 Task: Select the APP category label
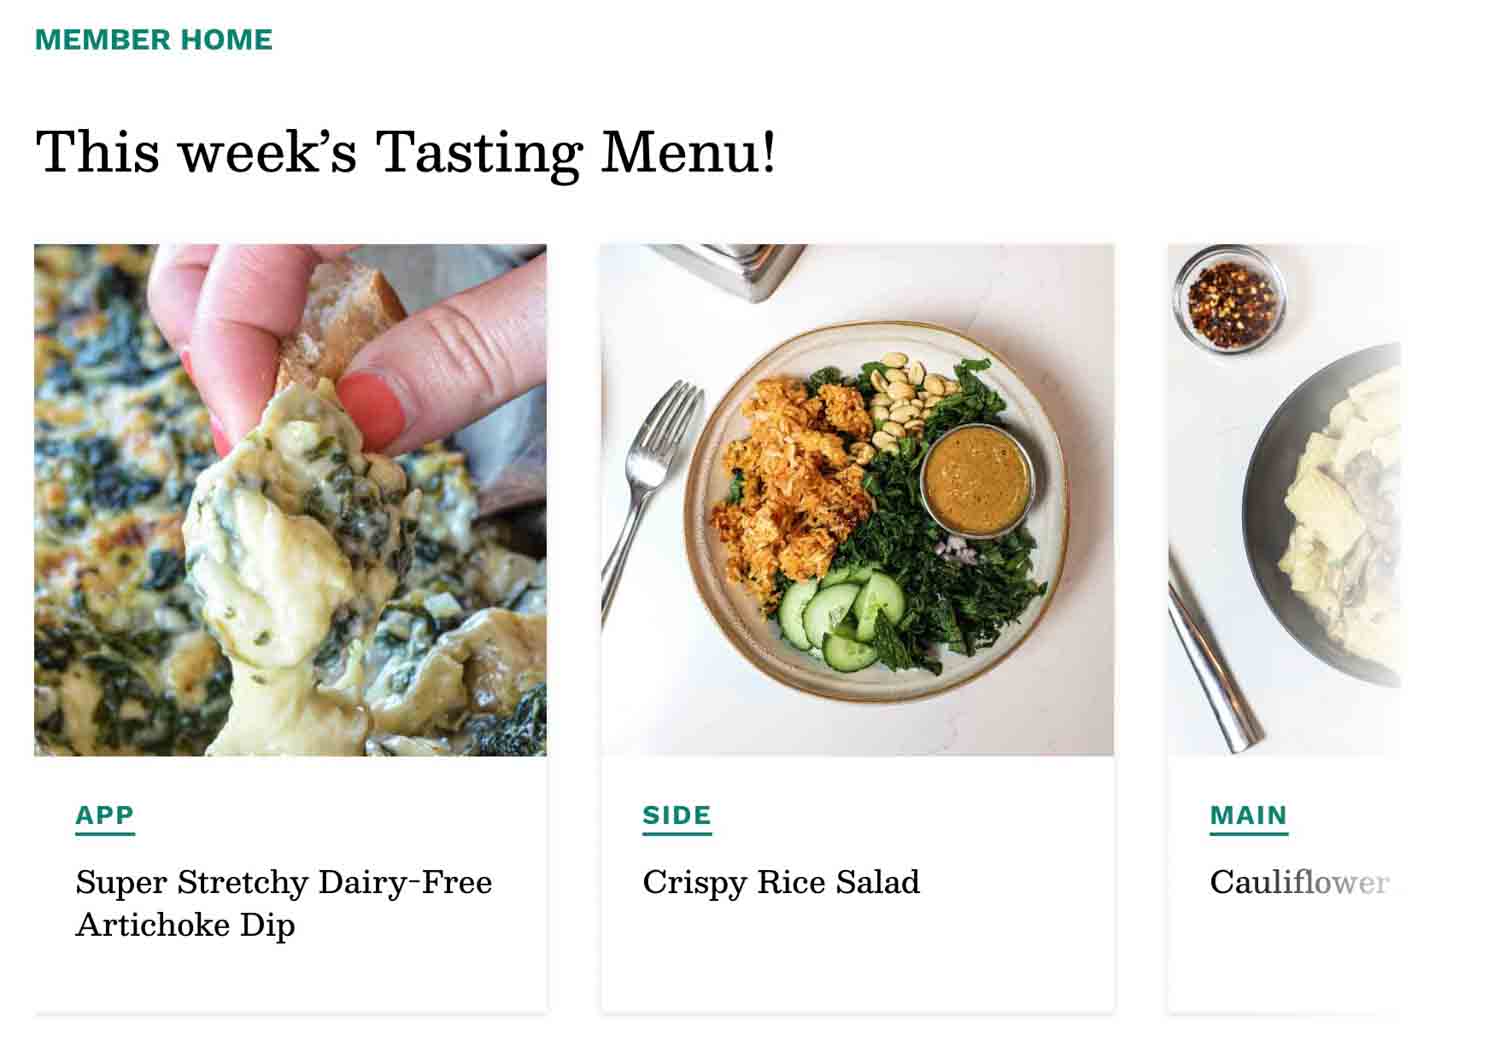click(104, 816)
